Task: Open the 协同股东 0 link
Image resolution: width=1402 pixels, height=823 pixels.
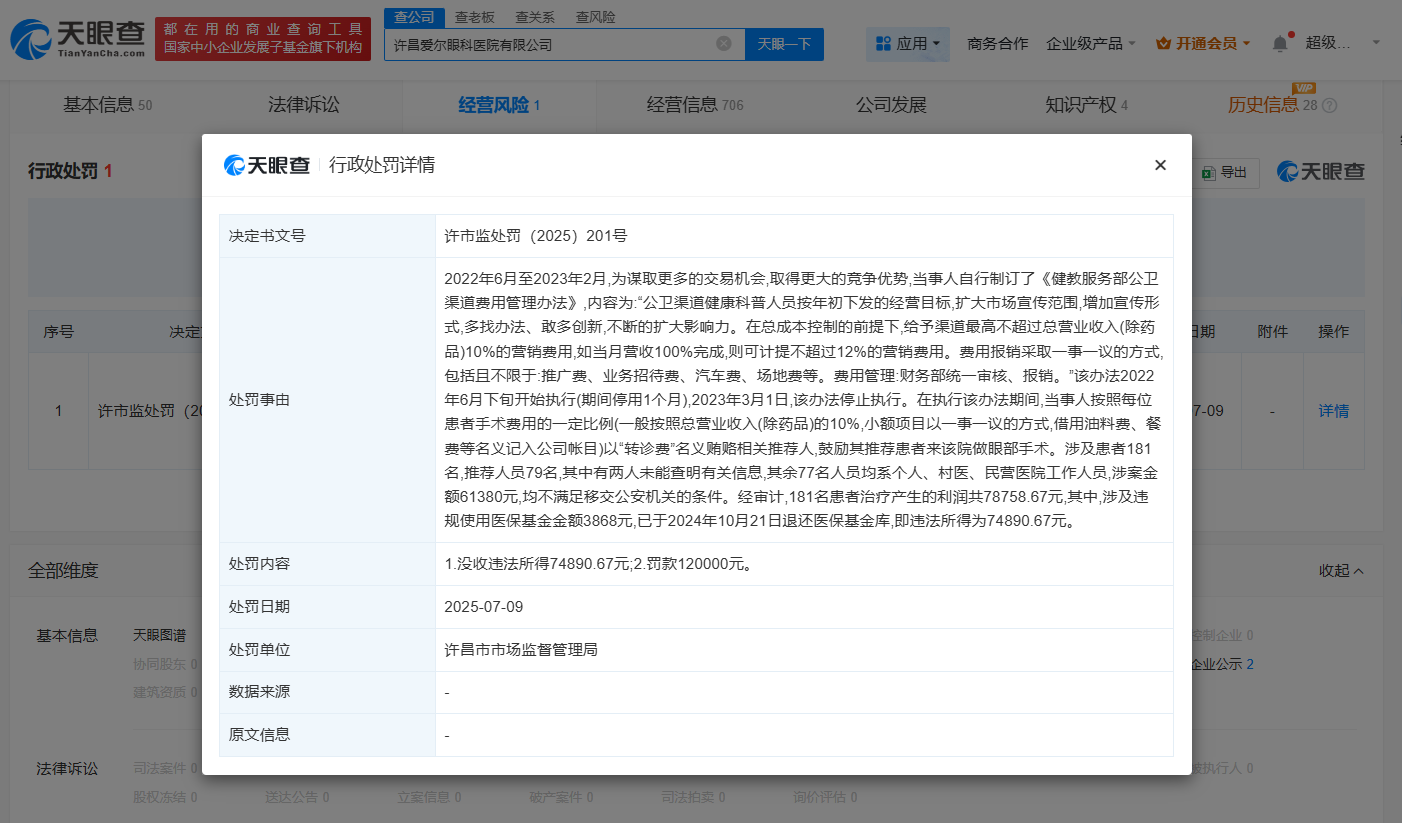Action: tap(165, 665)
